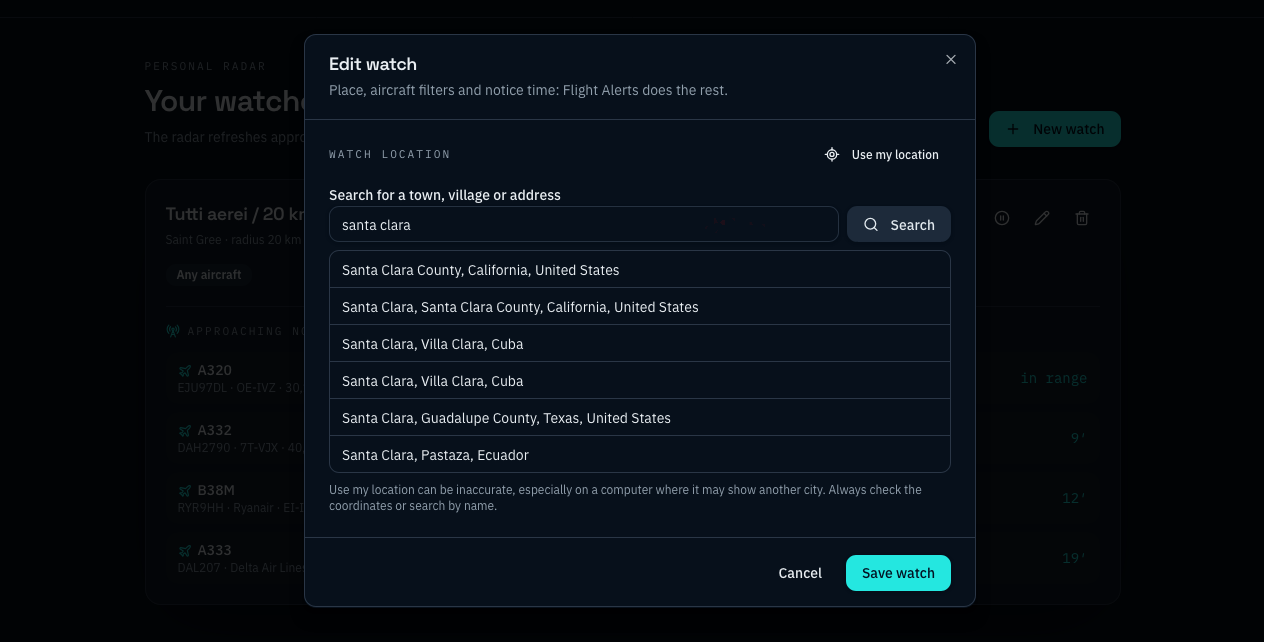
Task: Click the New watch button
Action: [1055, 129]
